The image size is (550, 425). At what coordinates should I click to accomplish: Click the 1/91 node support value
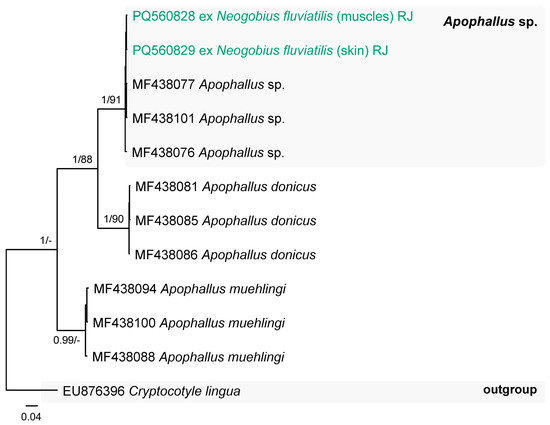tap(111, 100)
